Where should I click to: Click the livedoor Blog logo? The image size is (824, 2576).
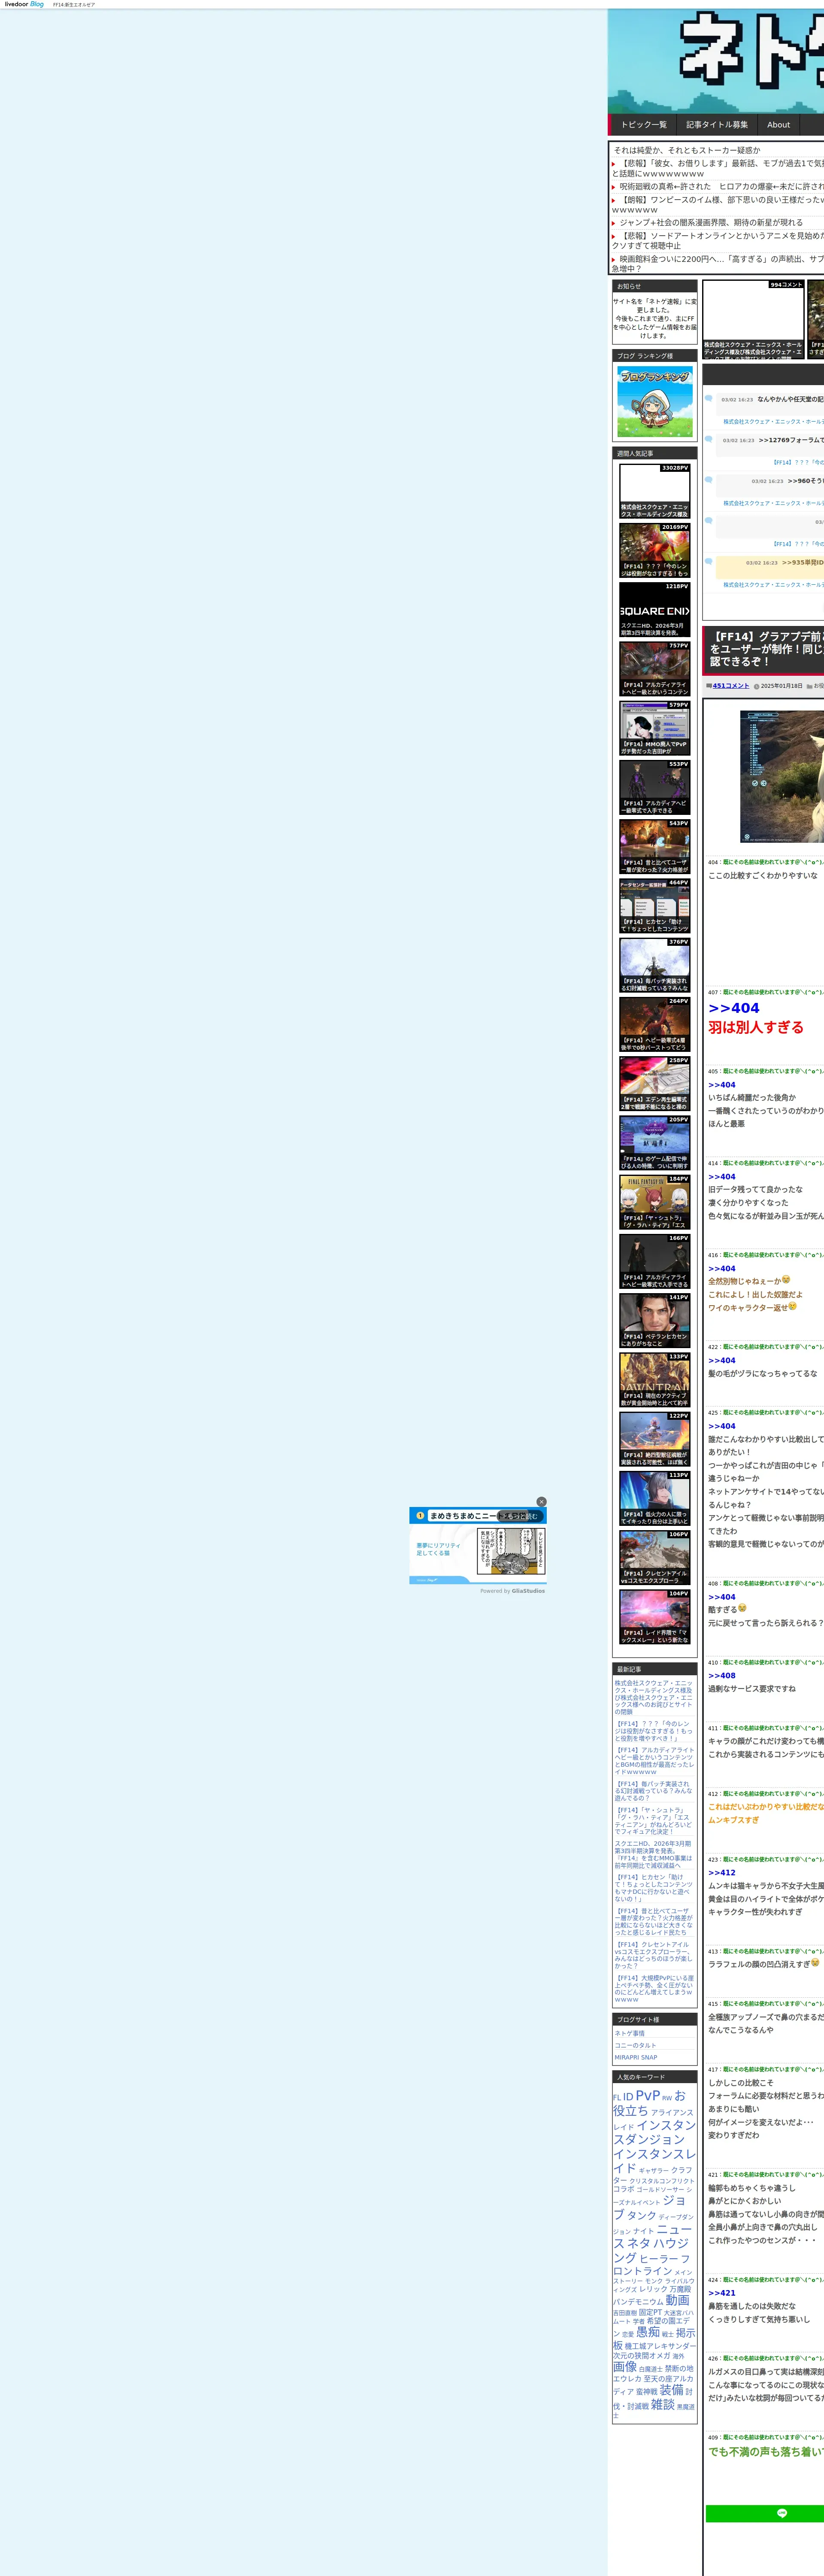click(24, 4)
